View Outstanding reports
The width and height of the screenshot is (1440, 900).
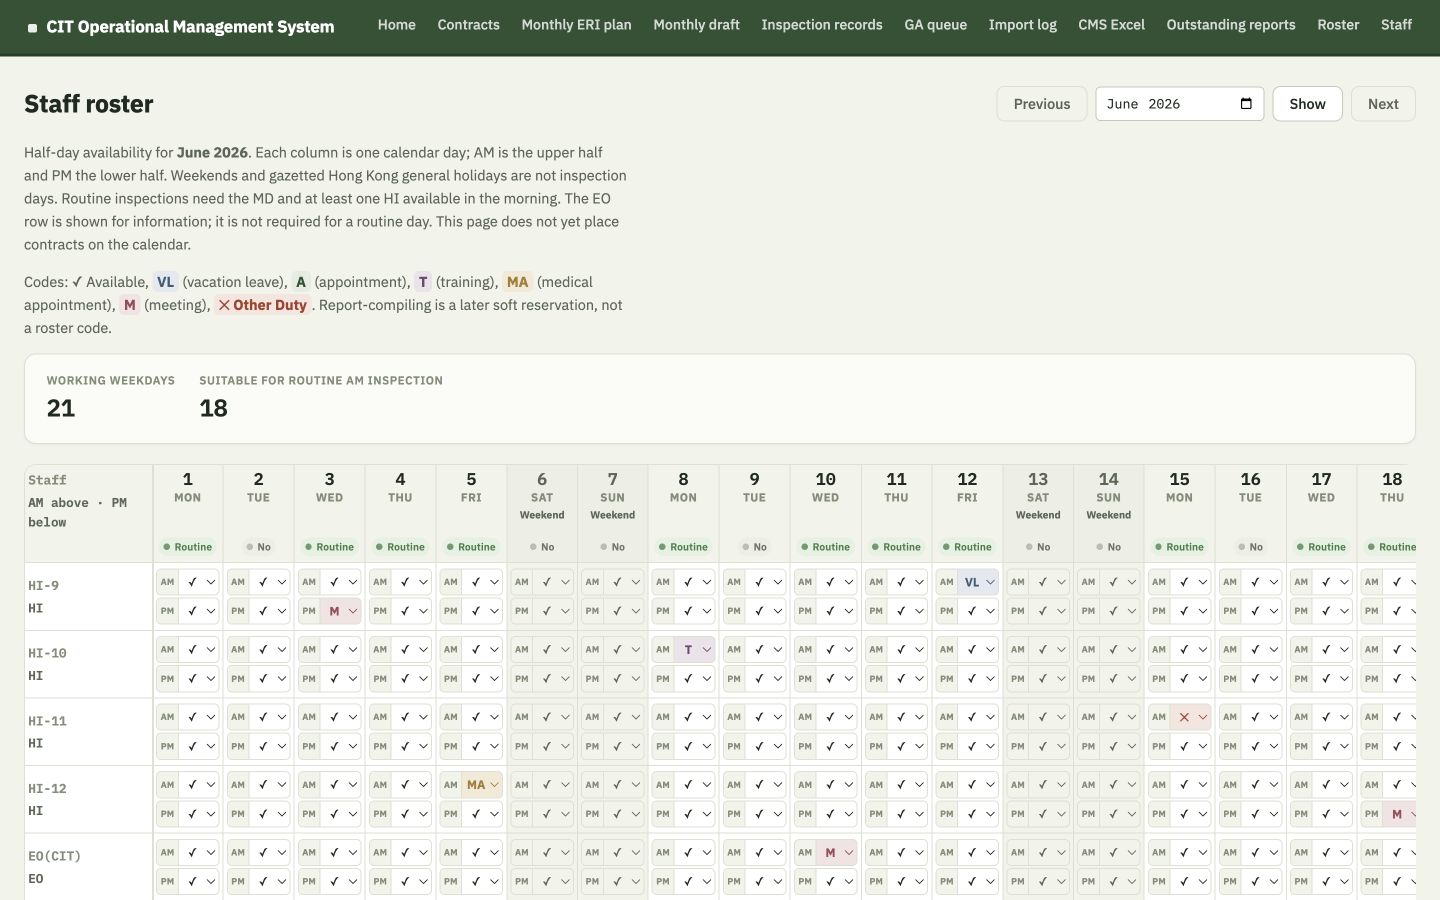pos(1231,25)
